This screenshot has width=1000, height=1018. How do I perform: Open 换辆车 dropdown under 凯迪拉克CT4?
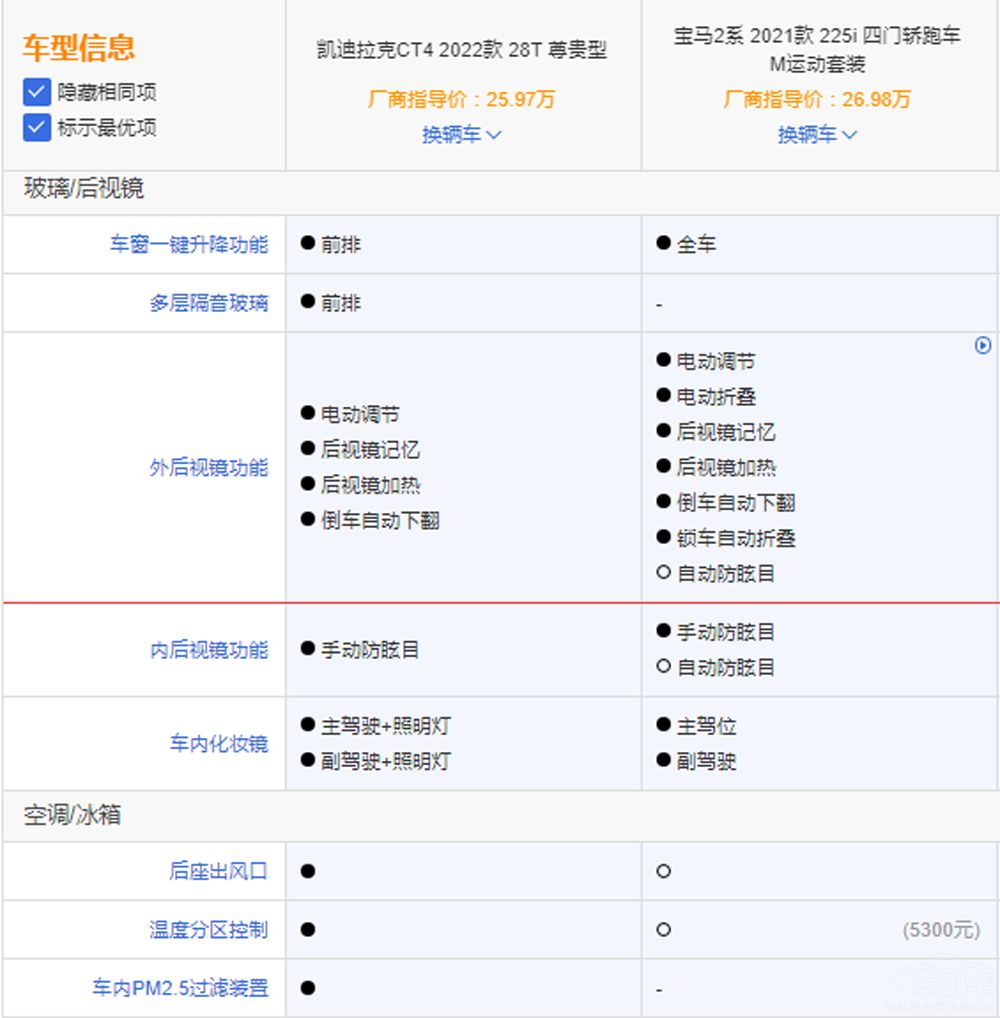click(461, 135)
